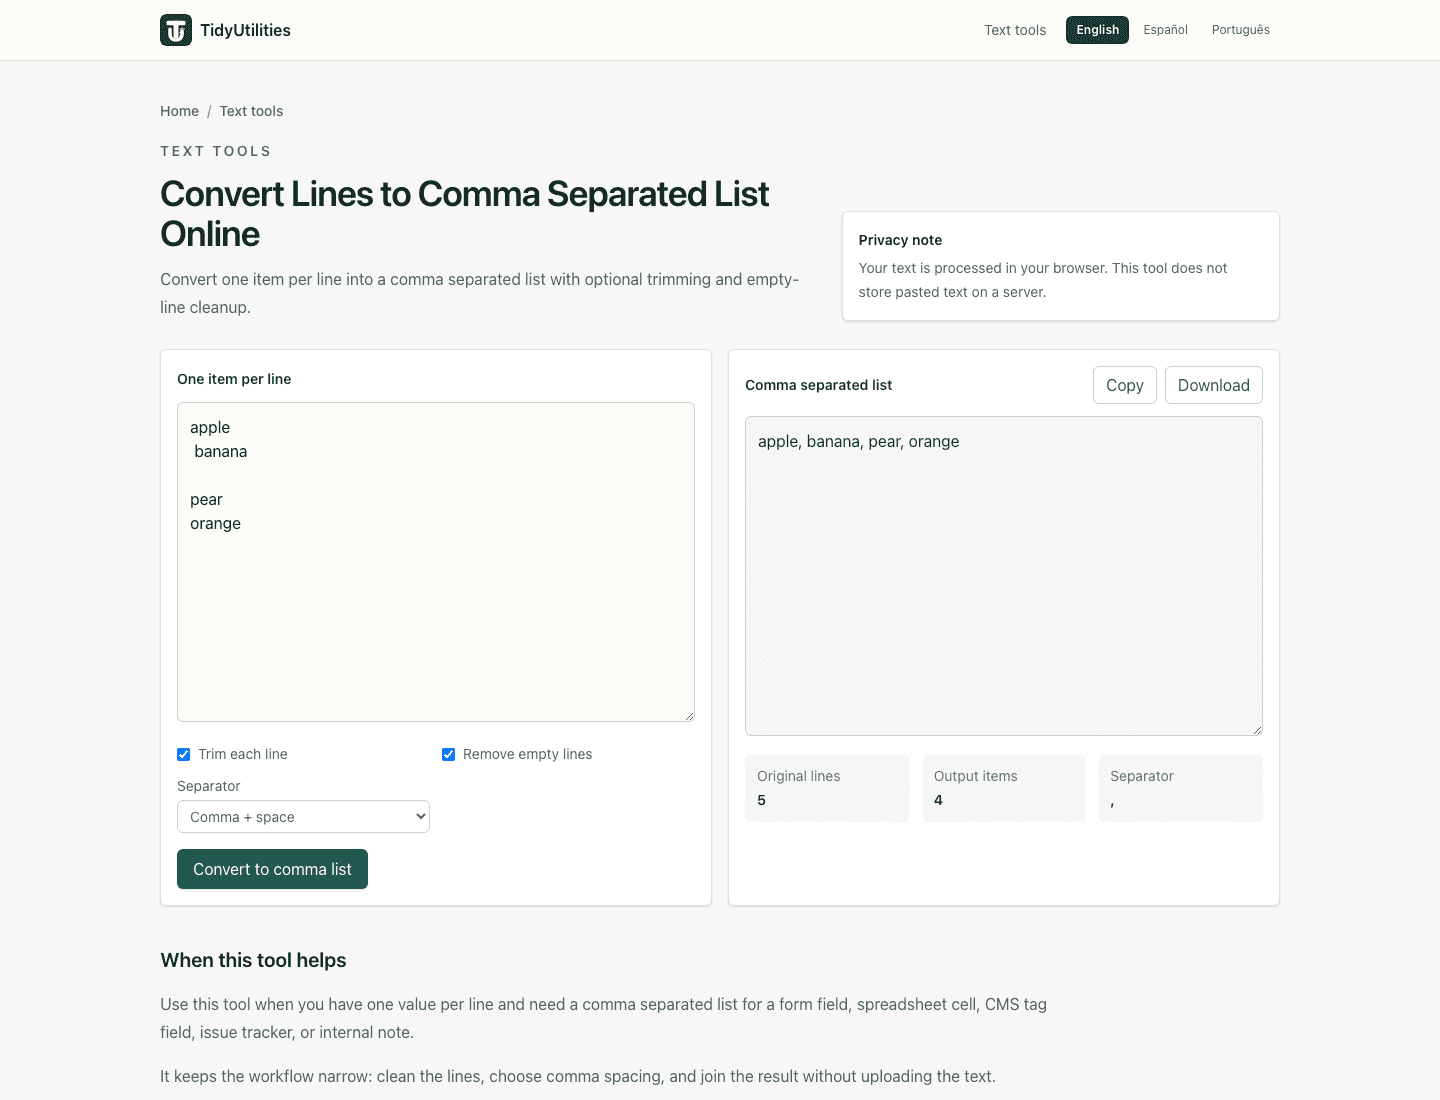Viewport: 1440px width, 1100px height.
Task: Click the 'One item per line' label
Action: pyautogui.click(x=234, y=379)
